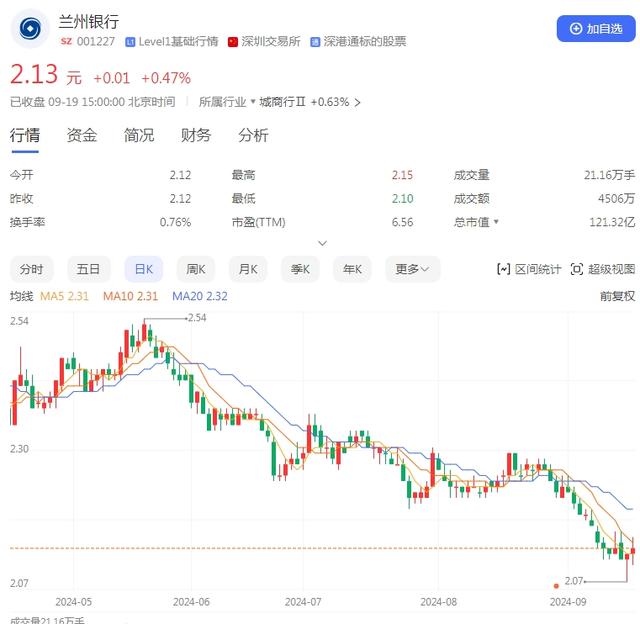
Task: Select the 日K chart view
Action: tap(144, 269)
